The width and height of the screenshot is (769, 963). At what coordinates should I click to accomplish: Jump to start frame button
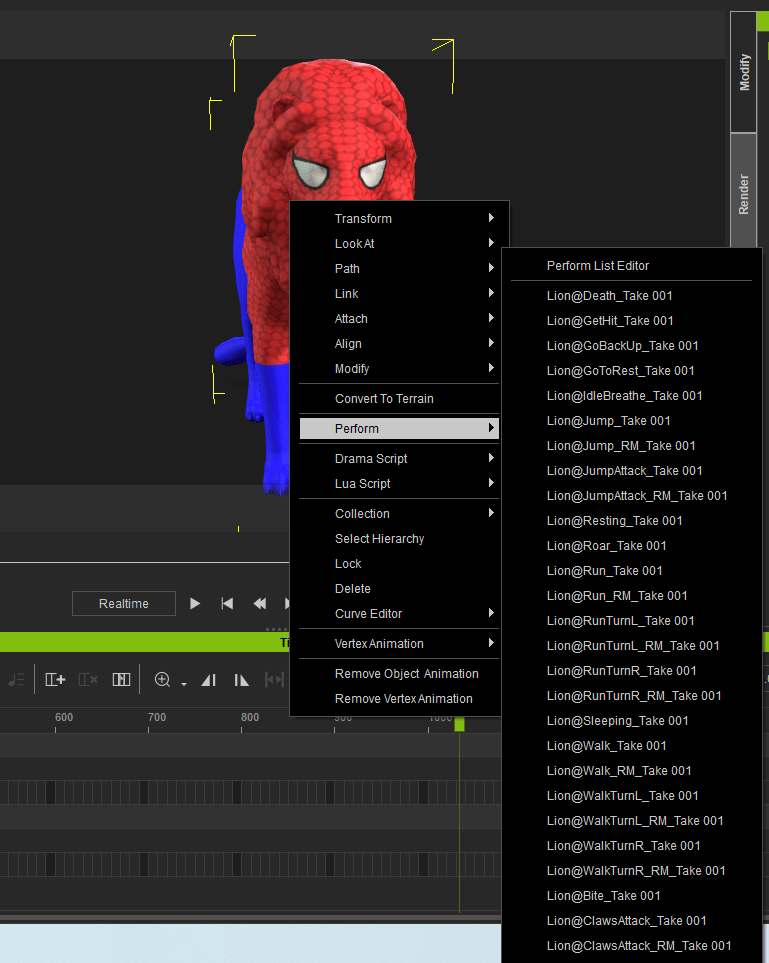pos(227,604)
